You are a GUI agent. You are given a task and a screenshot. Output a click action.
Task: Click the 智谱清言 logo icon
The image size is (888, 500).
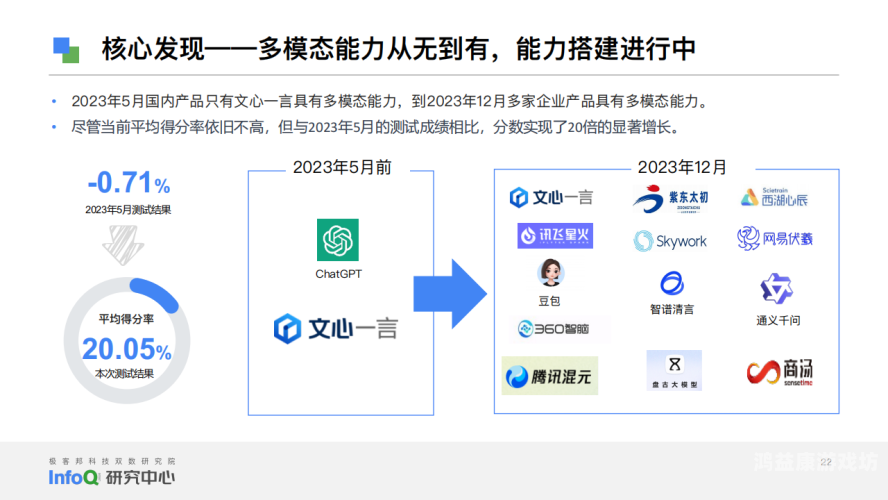(x=672, y=284)
